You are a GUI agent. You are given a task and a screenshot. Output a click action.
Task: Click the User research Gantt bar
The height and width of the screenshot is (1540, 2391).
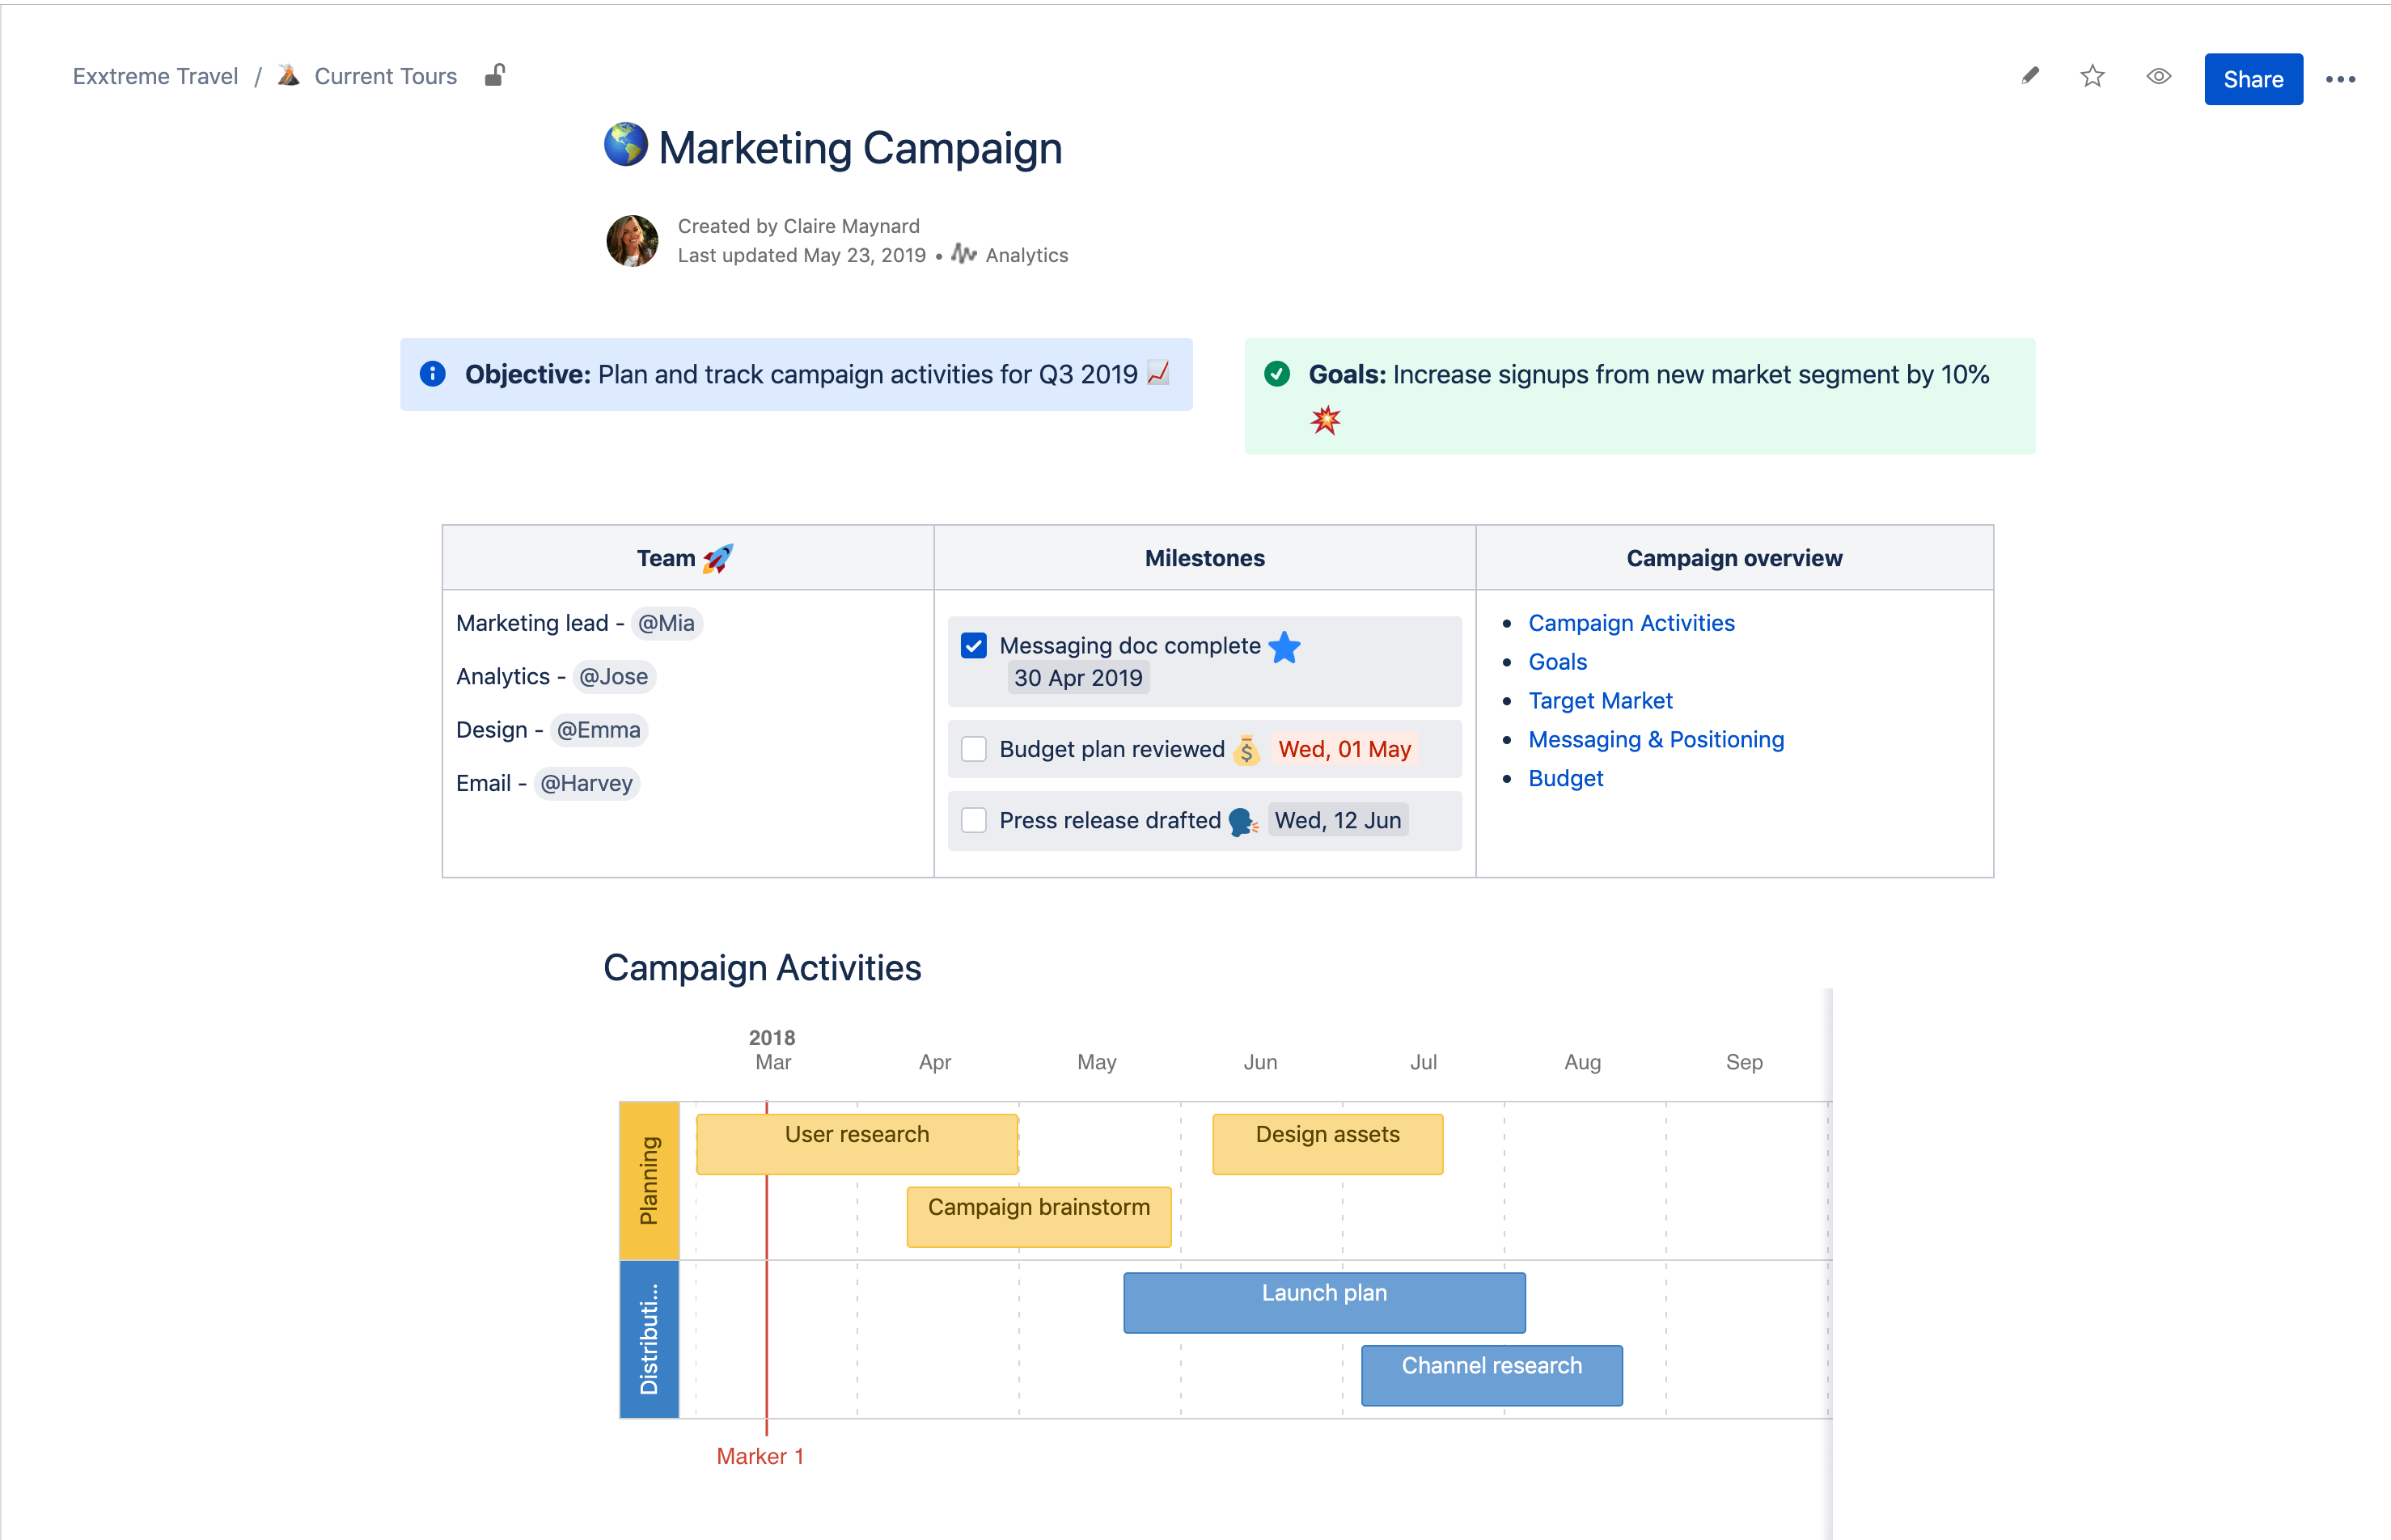pos(856,1136)
